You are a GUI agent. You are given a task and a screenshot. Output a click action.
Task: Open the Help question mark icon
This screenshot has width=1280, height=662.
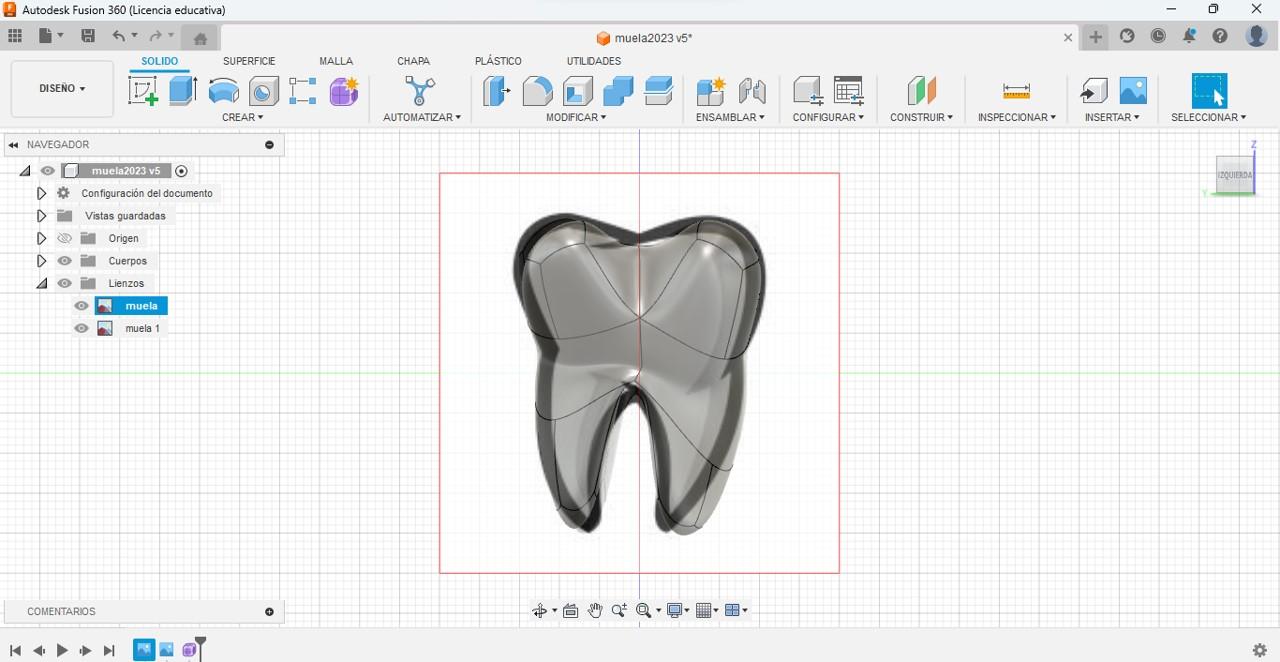[x=1220, y=36]
